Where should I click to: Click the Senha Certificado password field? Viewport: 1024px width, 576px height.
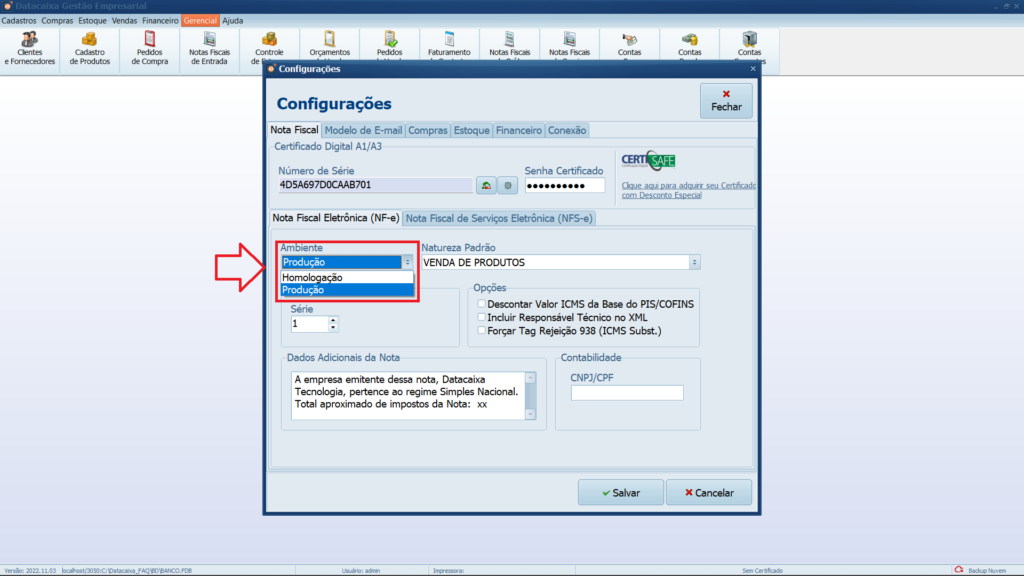(565, 185)
